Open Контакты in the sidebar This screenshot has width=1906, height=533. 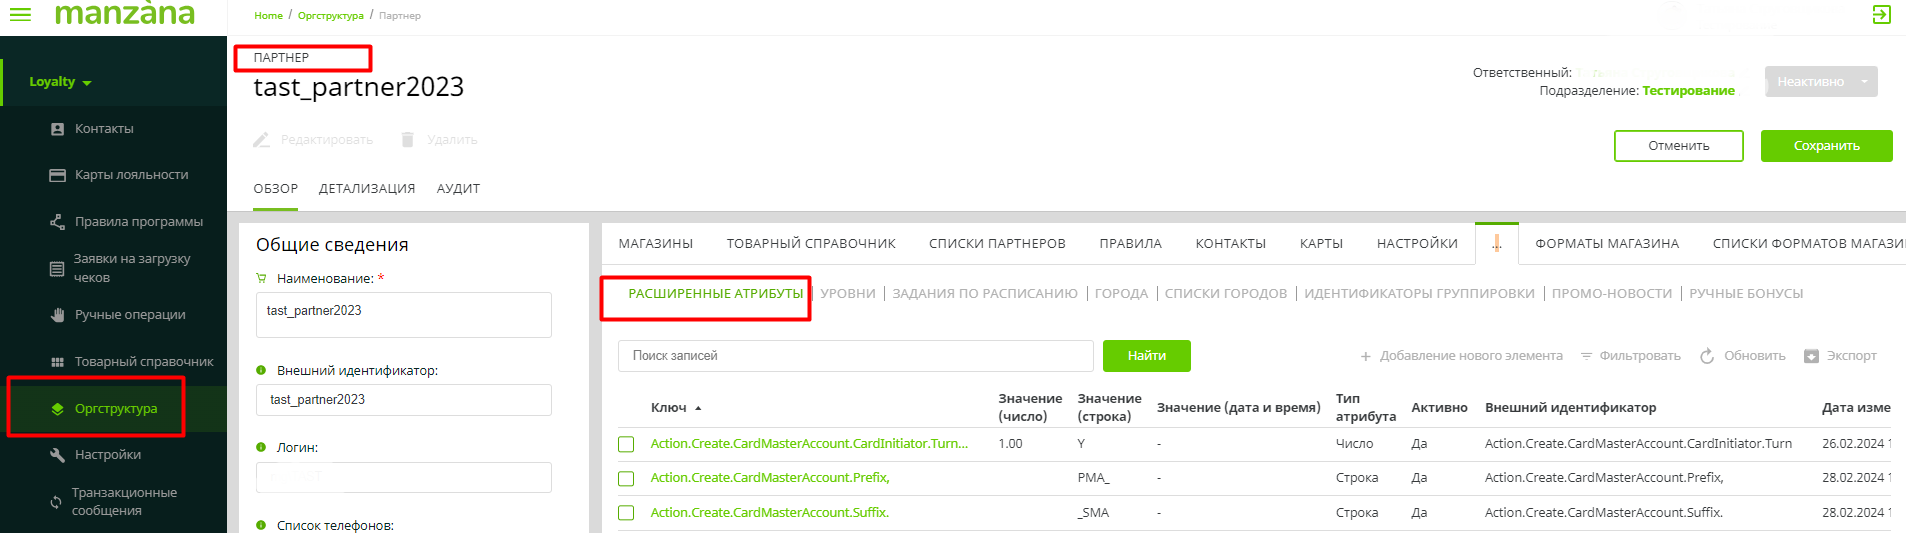click(103, 129)
